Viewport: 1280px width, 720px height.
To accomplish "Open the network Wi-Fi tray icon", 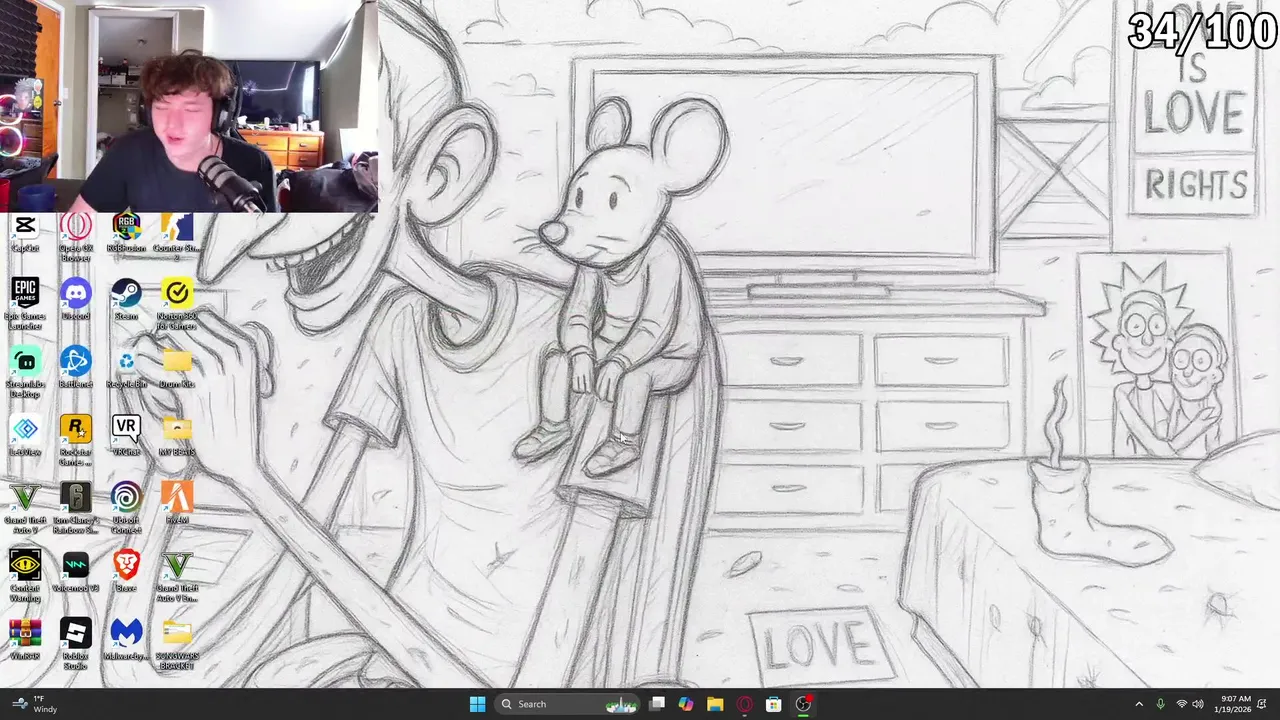I will (1181, 704).
